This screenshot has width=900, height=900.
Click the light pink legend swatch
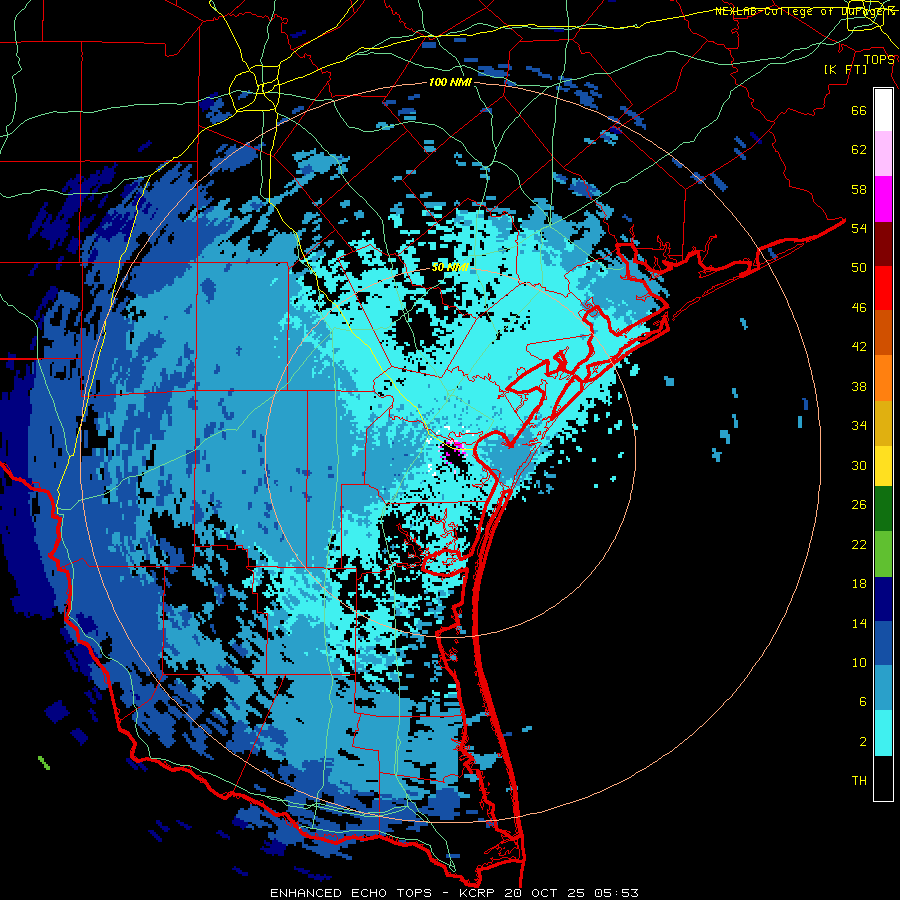(x=883, y=154)
